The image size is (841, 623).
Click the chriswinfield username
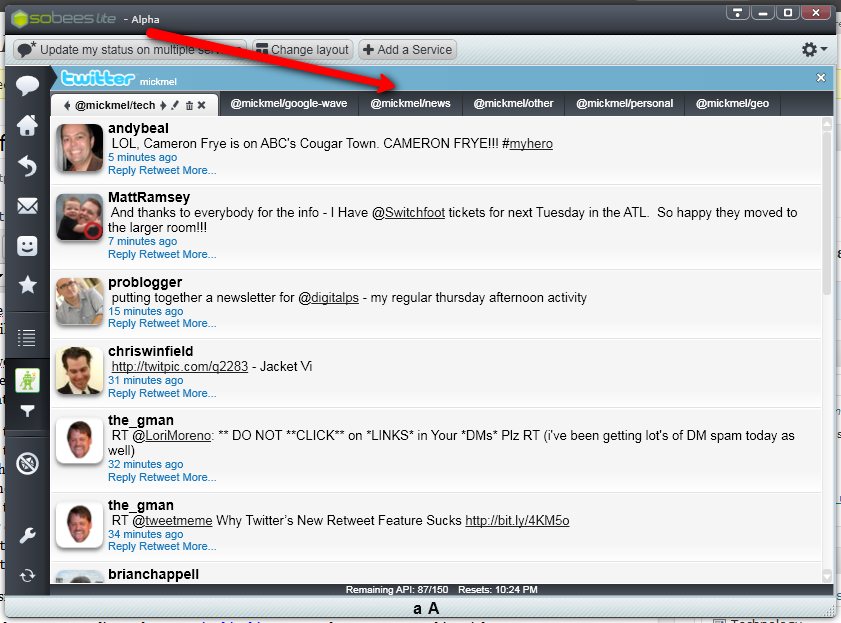[x=151, y=352]
